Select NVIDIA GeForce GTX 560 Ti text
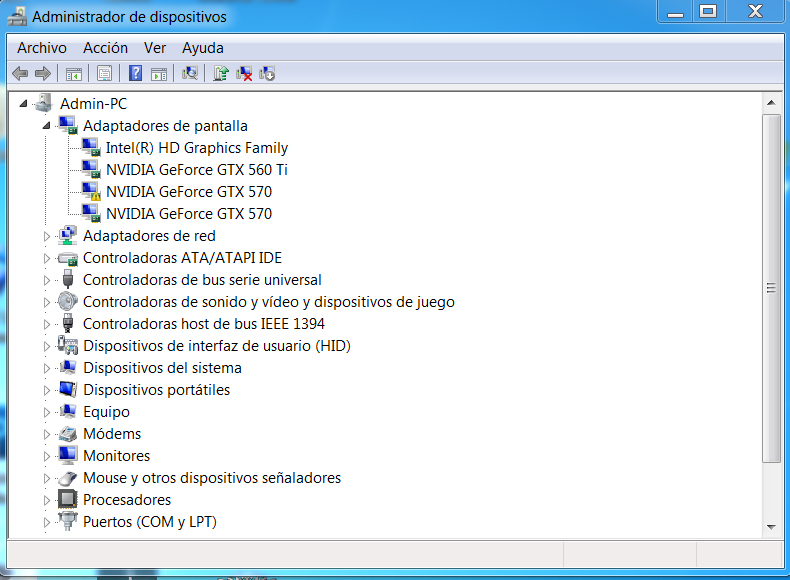790x580 pixels. (x=196, y=170)
